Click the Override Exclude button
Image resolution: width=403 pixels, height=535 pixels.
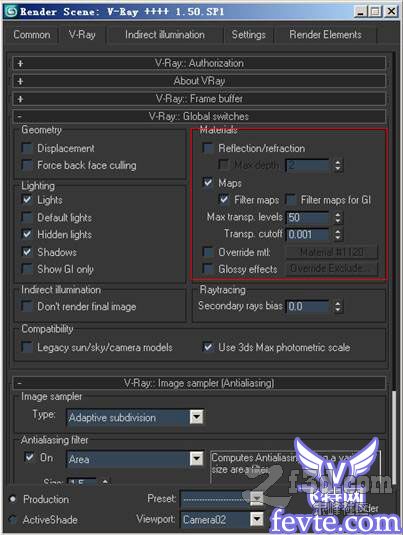click(x=332, y=269)
